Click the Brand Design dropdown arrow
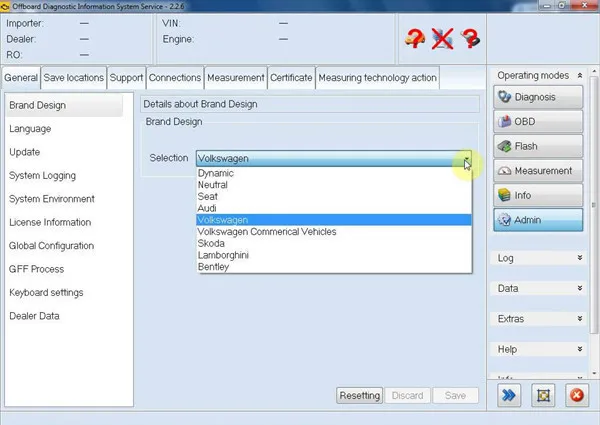 [467, 158]
